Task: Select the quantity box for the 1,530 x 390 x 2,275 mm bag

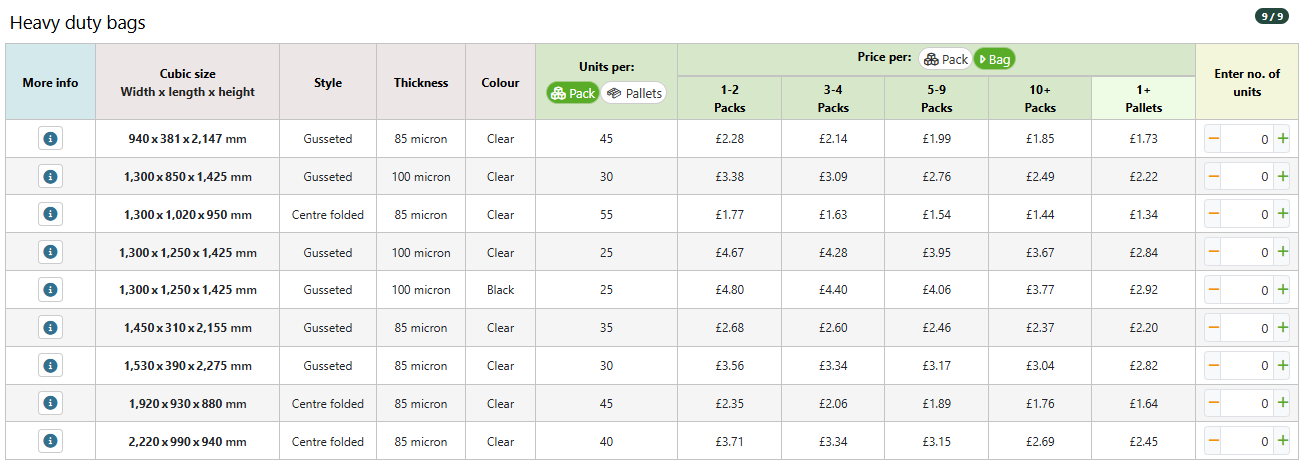Action: 1248,365
